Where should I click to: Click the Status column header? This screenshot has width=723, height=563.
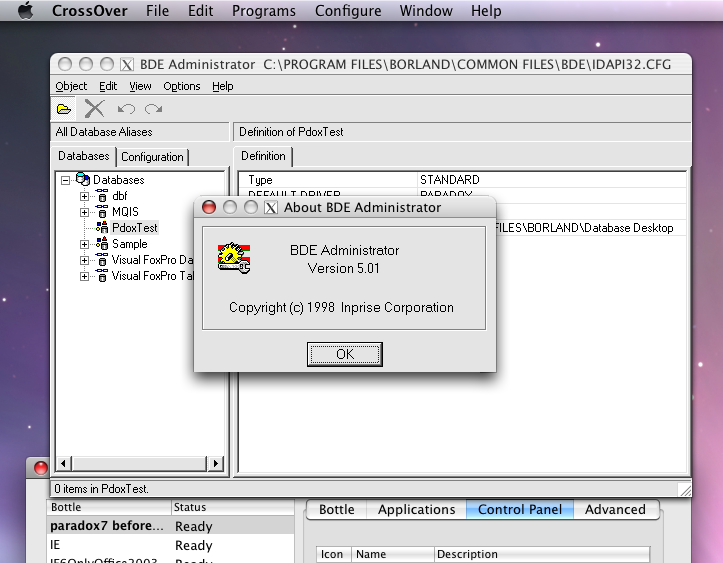pos(233,507)
